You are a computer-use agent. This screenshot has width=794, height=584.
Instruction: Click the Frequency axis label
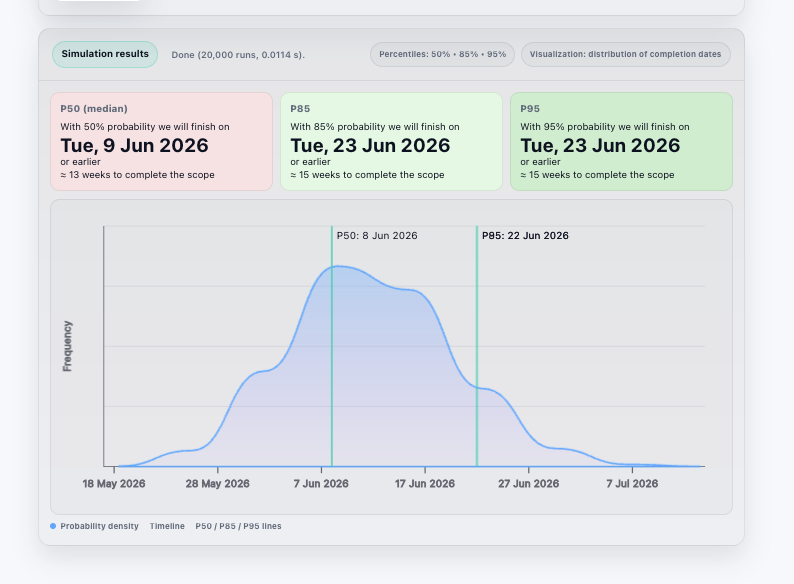68,346
